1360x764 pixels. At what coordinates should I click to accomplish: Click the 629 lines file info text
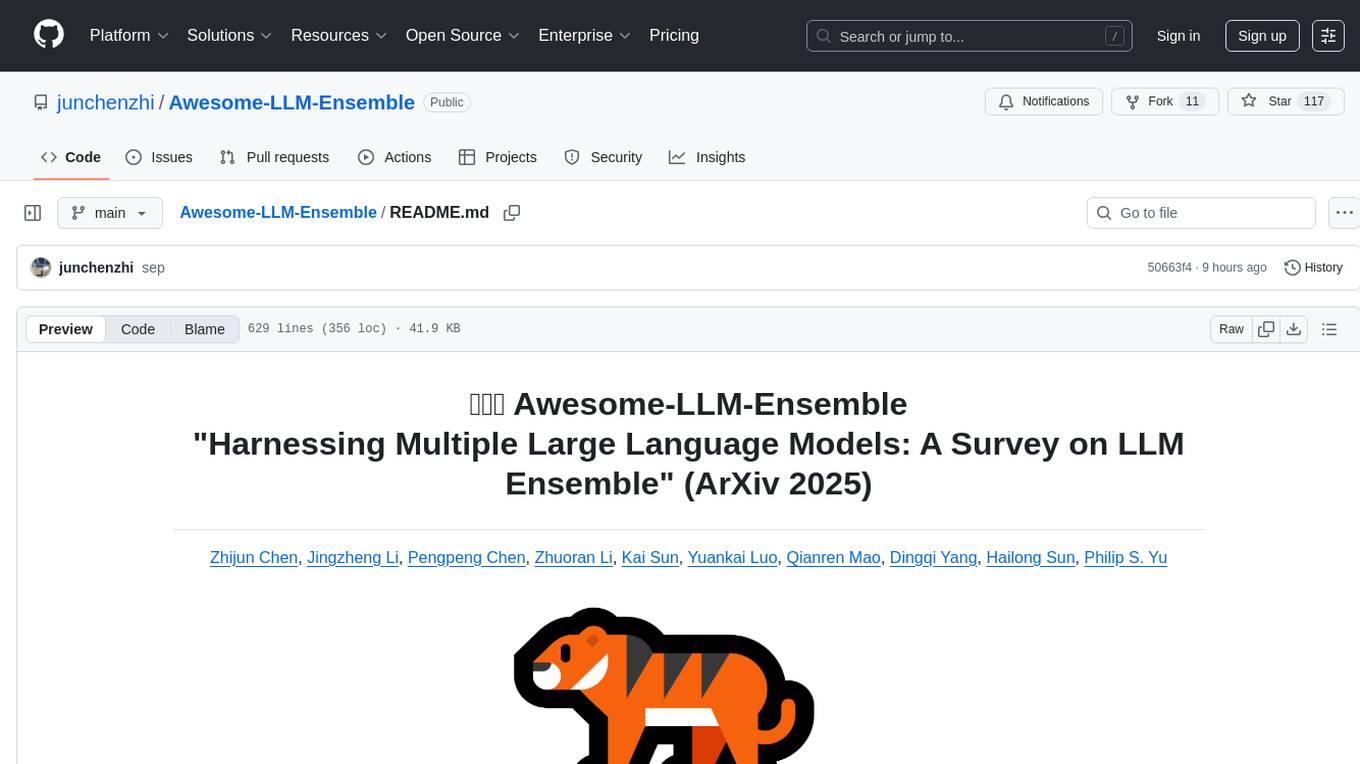click(354, 329)
